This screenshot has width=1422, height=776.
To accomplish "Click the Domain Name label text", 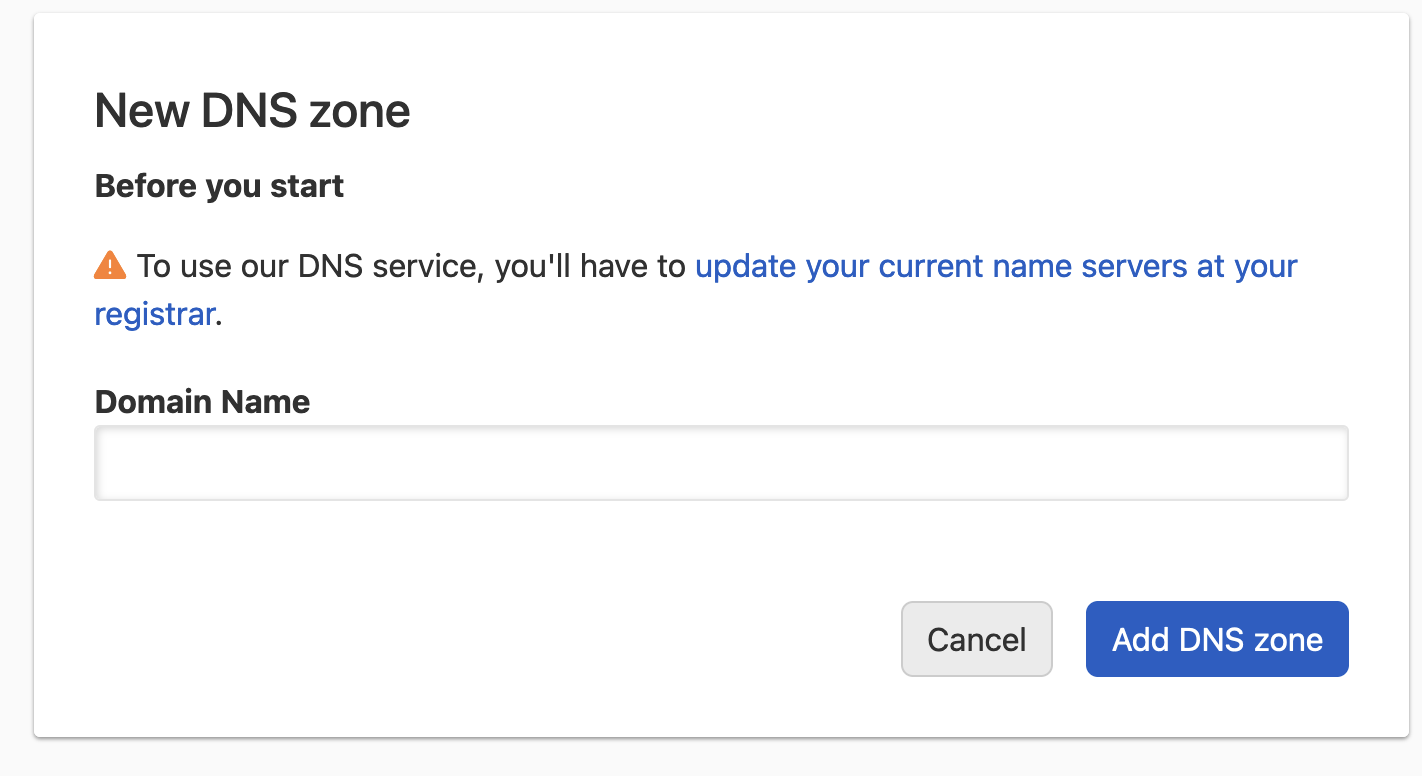I will (201, 401).
